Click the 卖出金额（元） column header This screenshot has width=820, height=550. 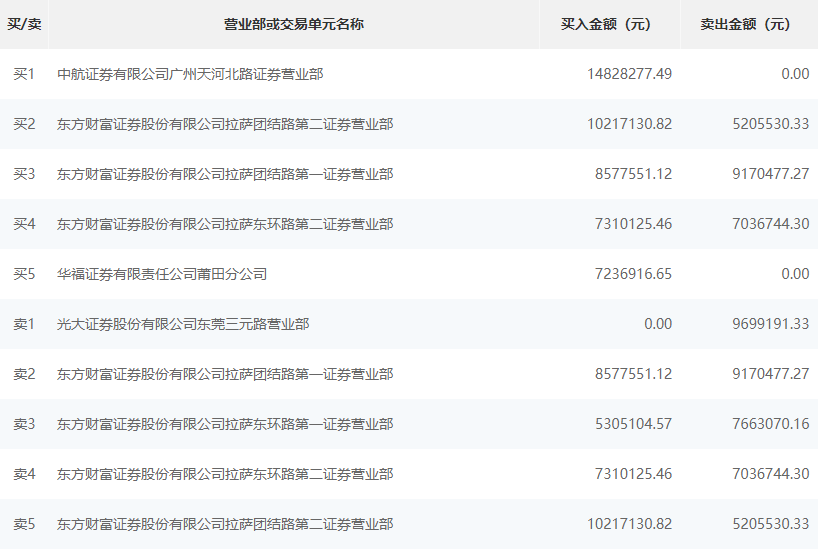tap(745, 24)
